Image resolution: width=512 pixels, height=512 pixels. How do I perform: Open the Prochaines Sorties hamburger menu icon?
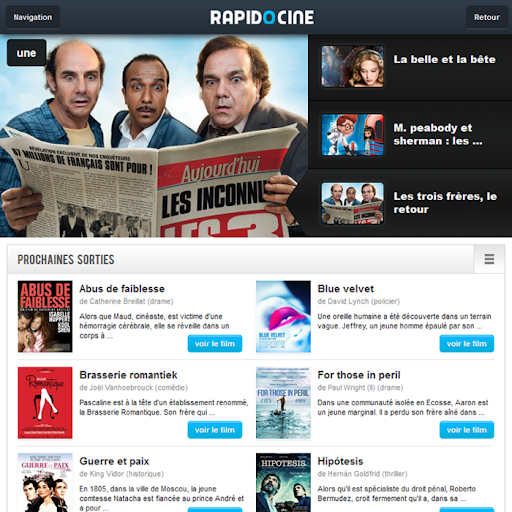click(x=489, y=259)
